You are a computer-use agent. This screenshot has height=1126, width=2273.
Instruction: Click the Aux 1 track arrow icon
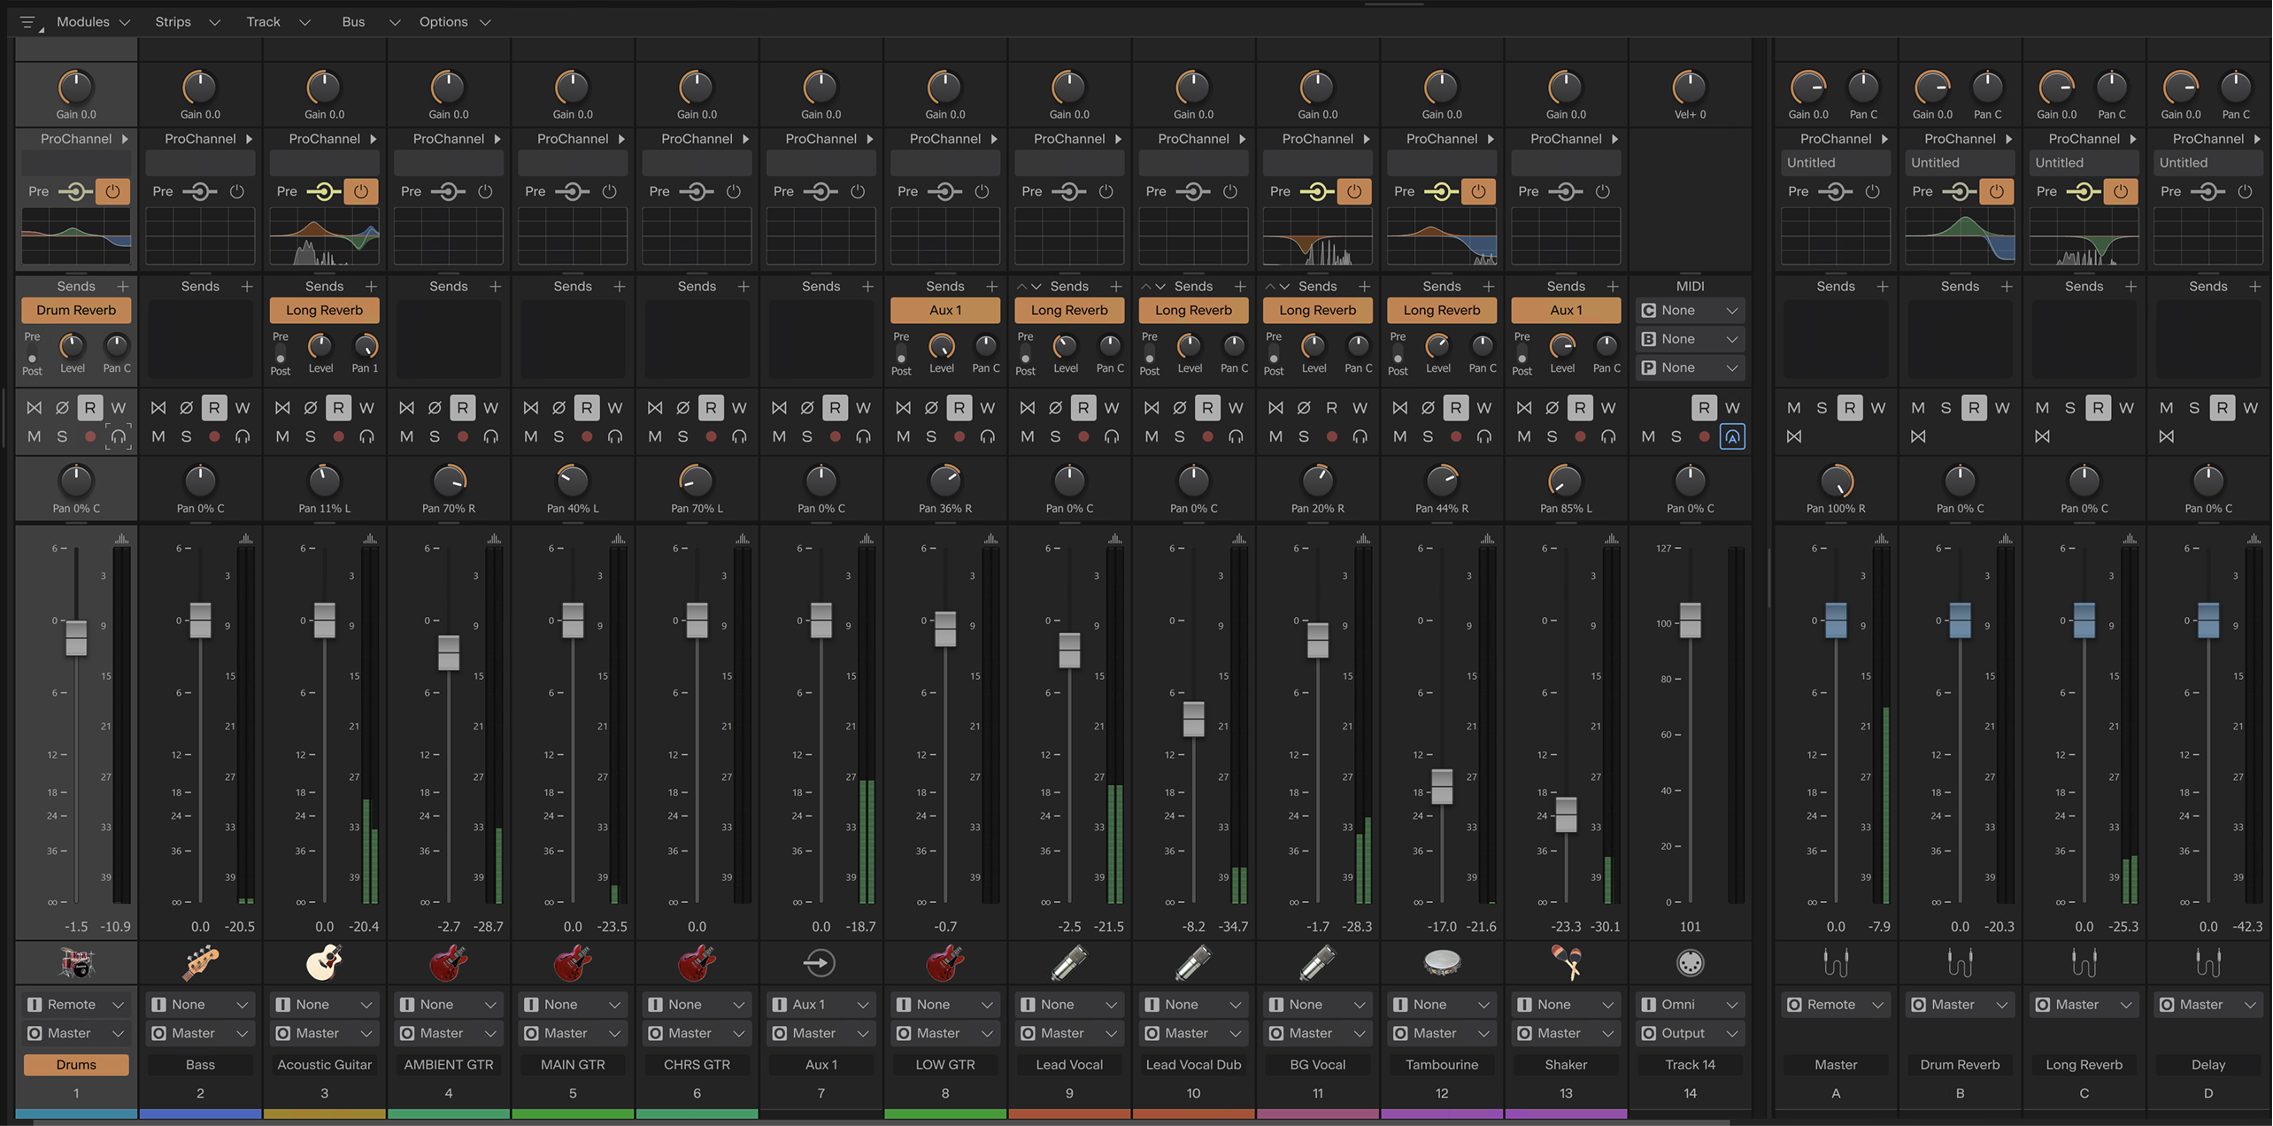[x=820, y=963]
